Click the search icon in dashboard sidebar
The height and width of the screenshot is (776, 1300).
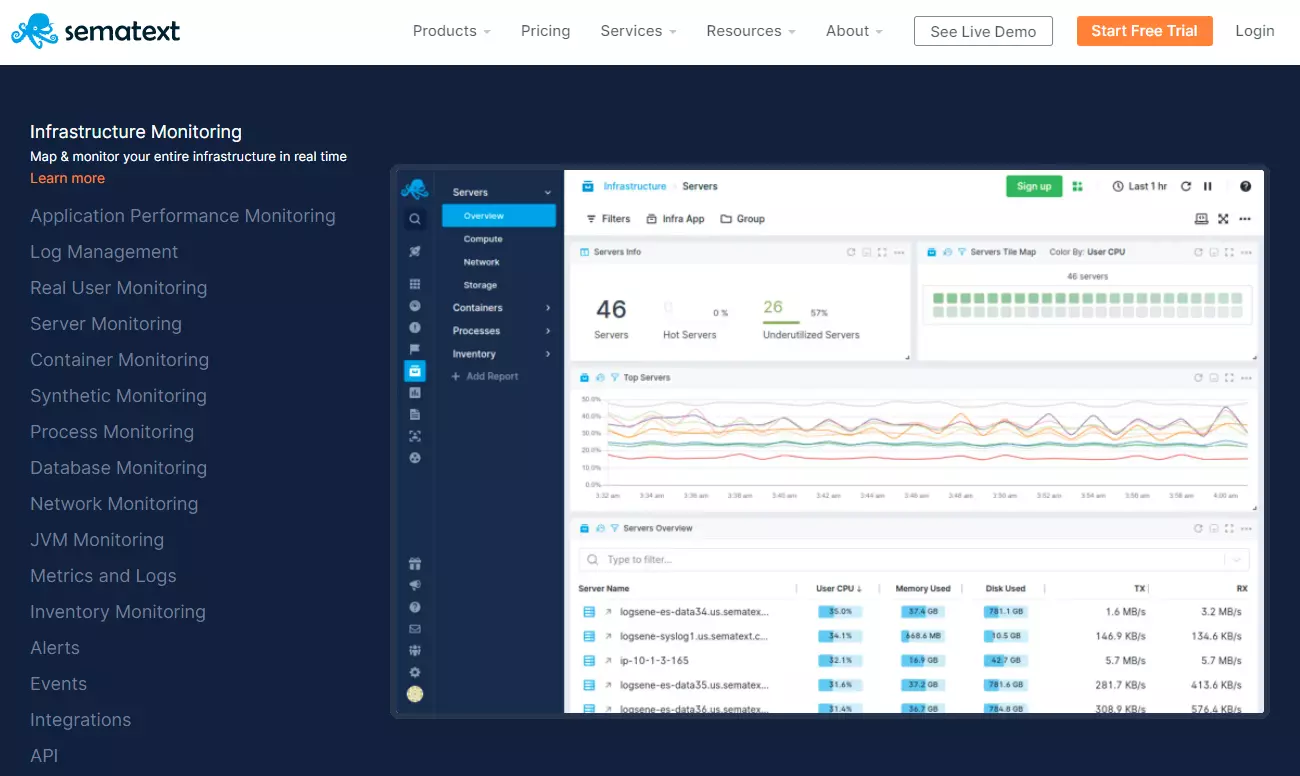click(415, 219)
